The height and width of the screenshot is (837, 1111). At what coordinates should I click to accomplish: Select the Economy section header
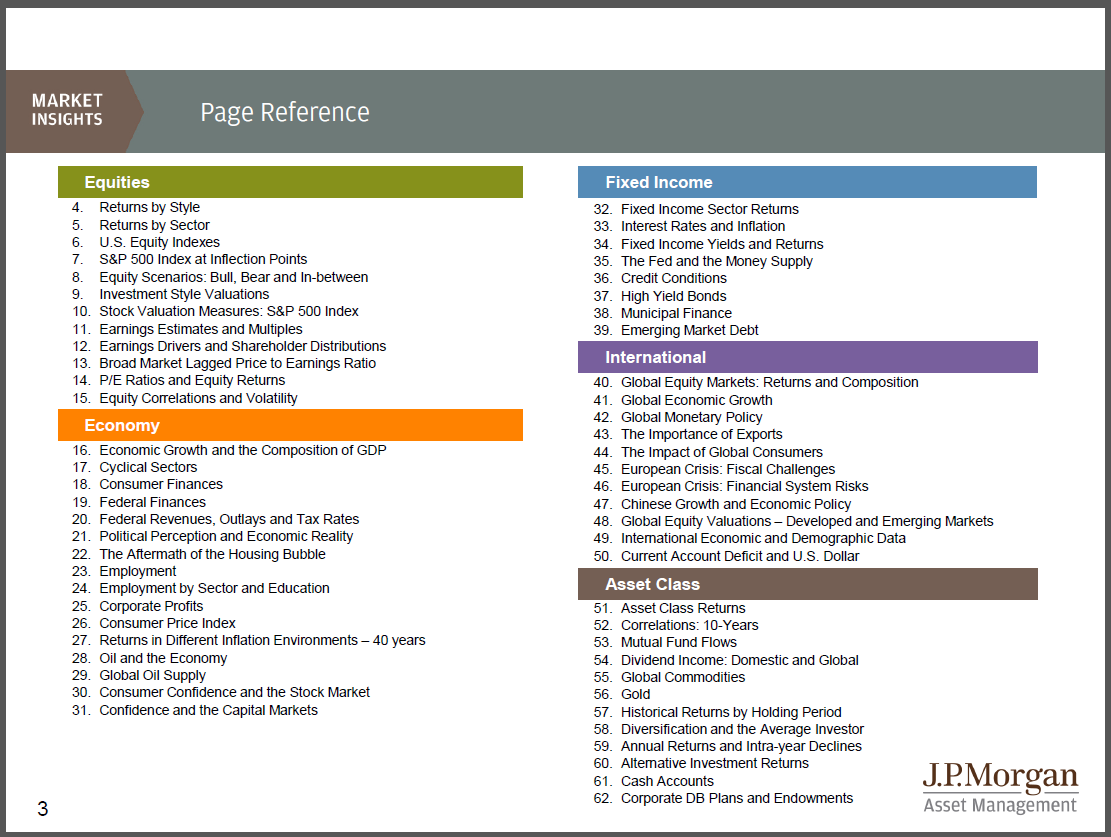coord(290,425)
